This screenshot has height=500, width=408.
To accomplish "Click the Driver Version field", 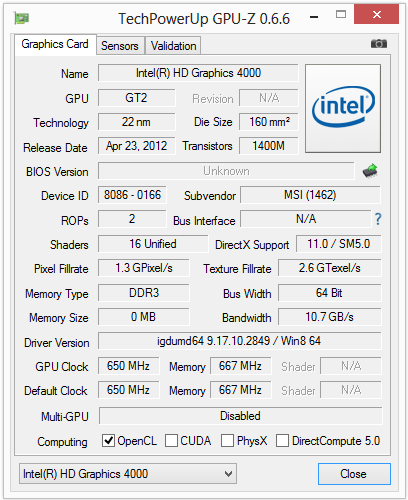I will (x=240, y=341).
